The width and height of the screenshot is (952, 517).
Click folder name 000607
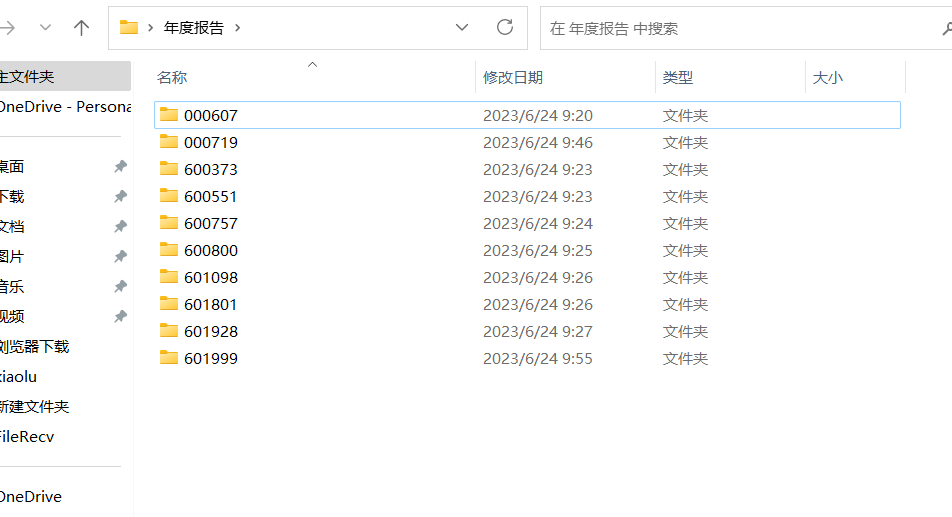211,115
